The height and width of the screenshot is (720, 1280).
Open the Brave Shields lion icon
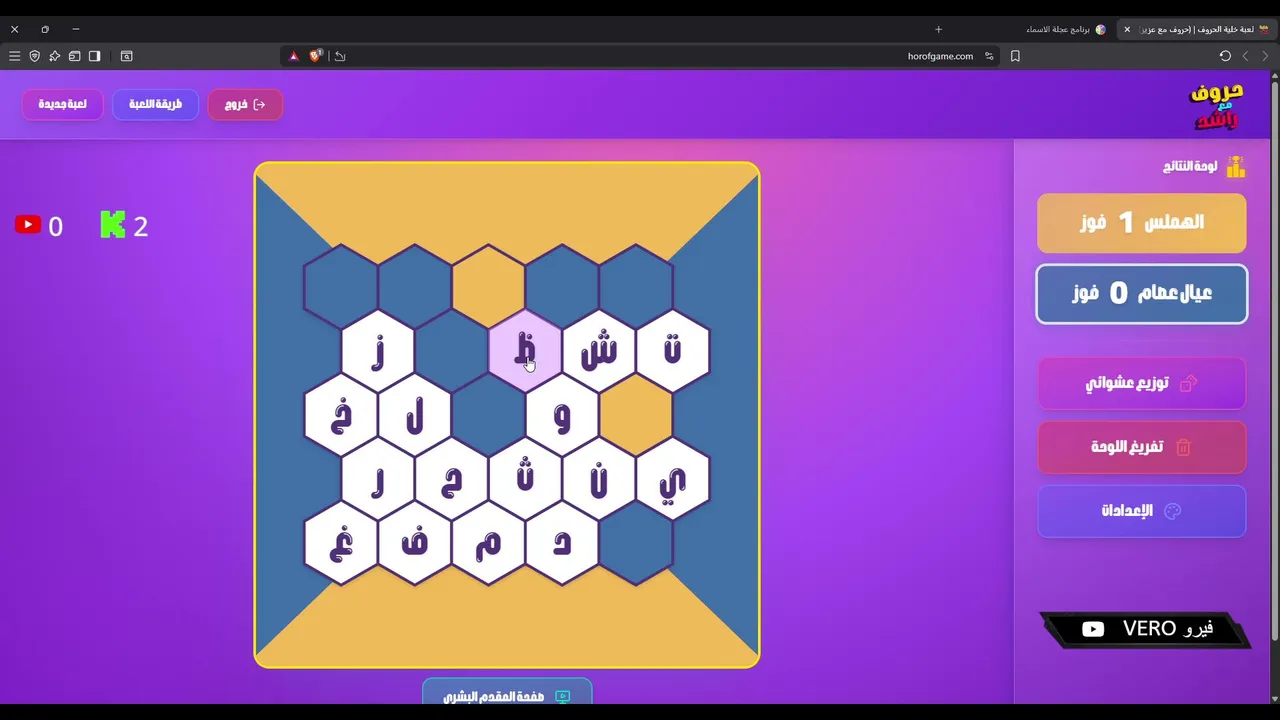click(x=316, y=56)
